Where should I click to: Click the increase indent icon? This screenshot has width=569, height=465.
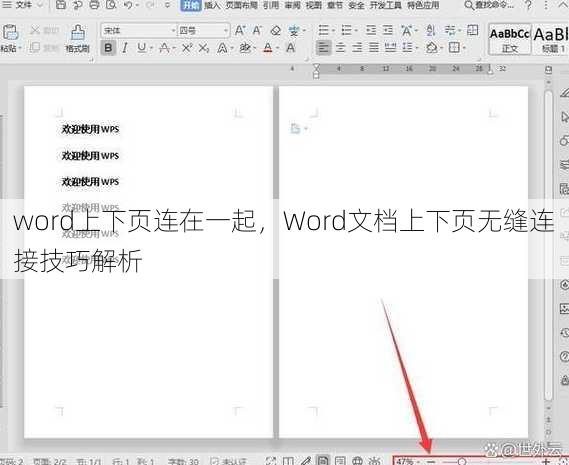[388, 30]
